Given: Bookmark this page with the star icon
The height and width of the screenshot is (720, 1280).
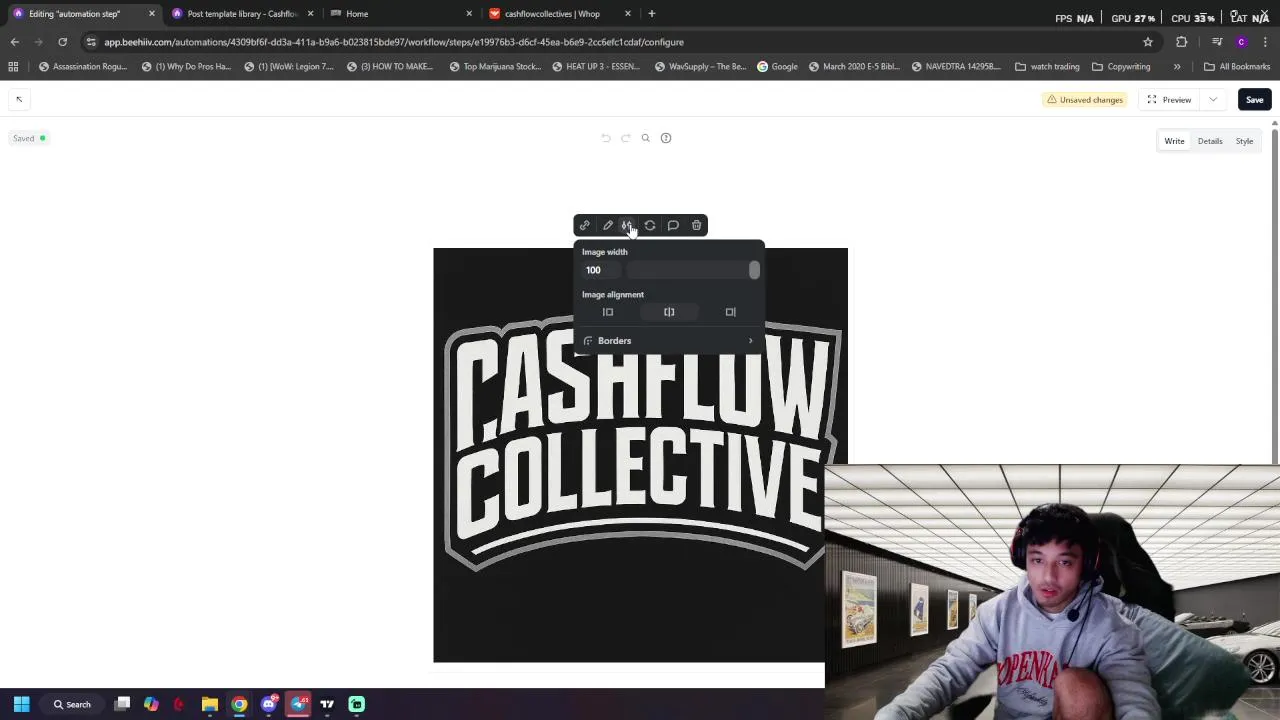Looking at the screenshot, I should [x=1148, y=42].
